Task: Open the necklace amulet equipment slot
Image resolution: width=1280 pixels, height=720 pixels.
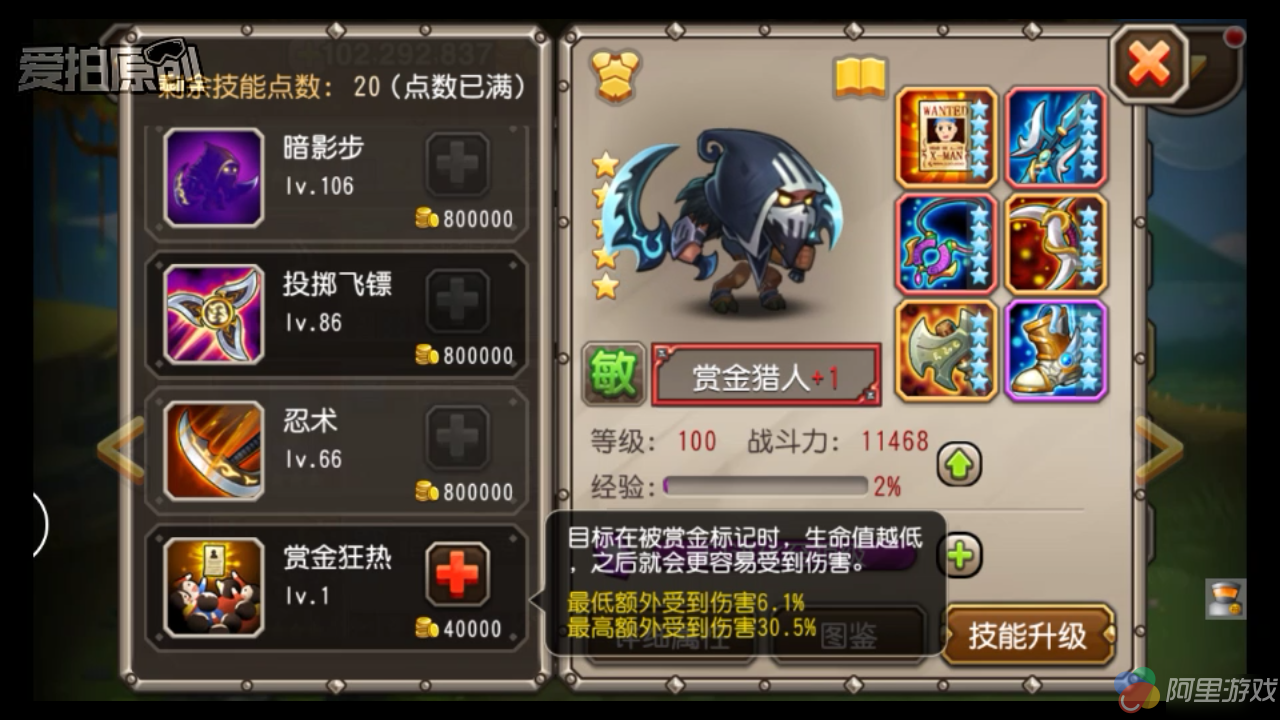Action: click(946, 244)
